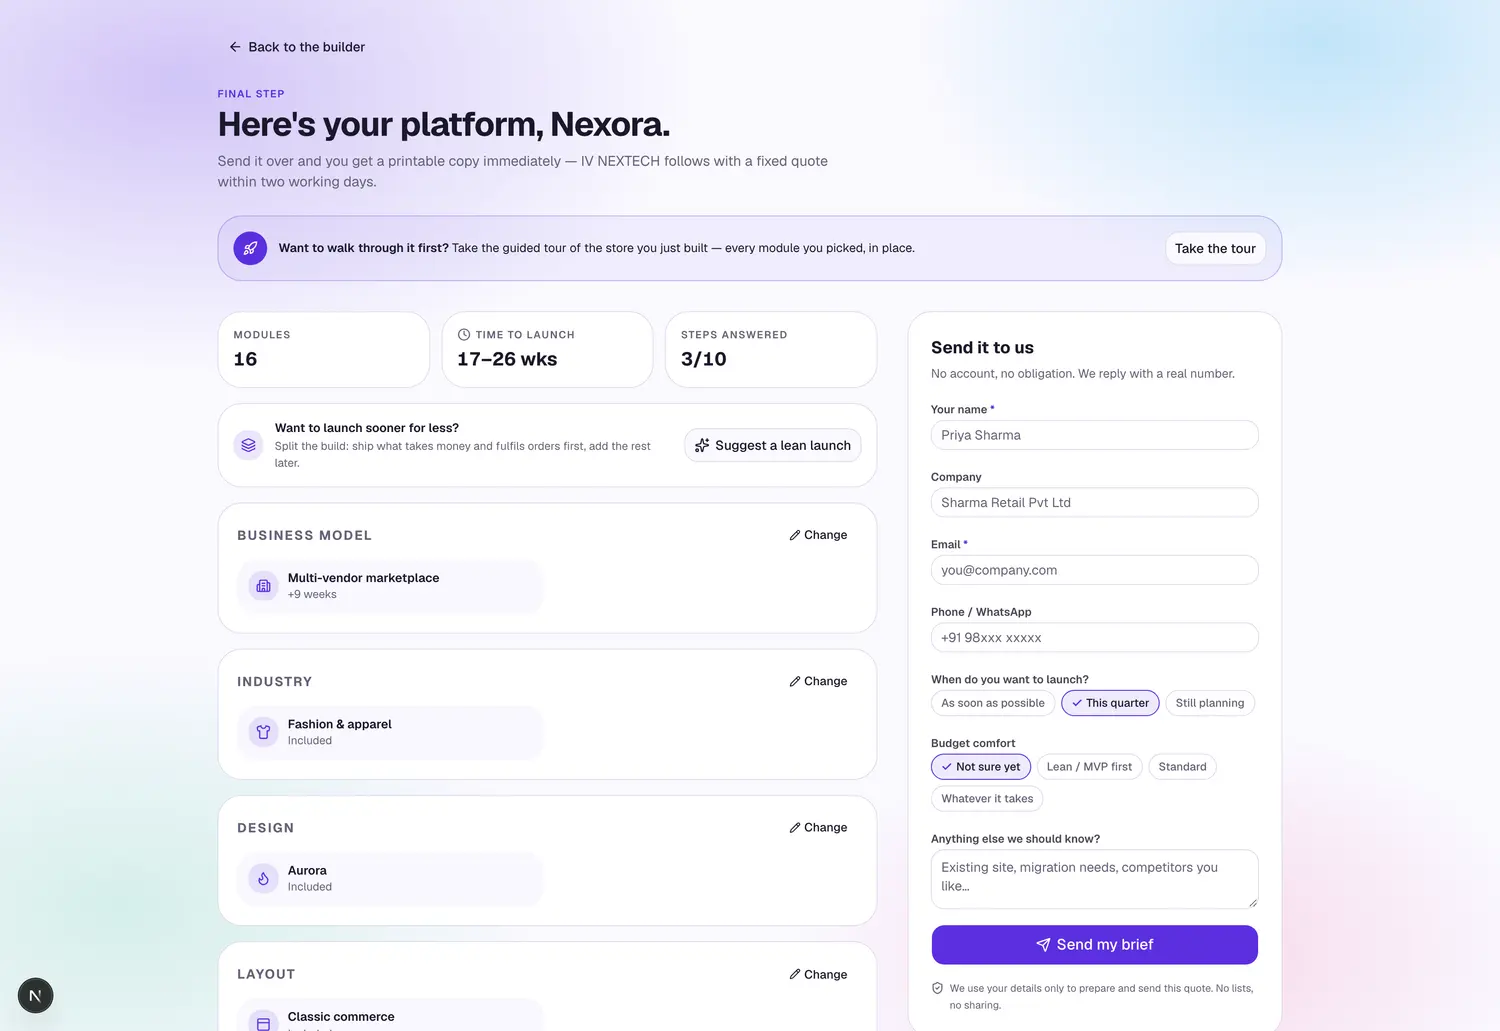Screen dimensions: 1500x1031
Task: Click the 'Send it to us' heading
Action: (x=982, y=347)
